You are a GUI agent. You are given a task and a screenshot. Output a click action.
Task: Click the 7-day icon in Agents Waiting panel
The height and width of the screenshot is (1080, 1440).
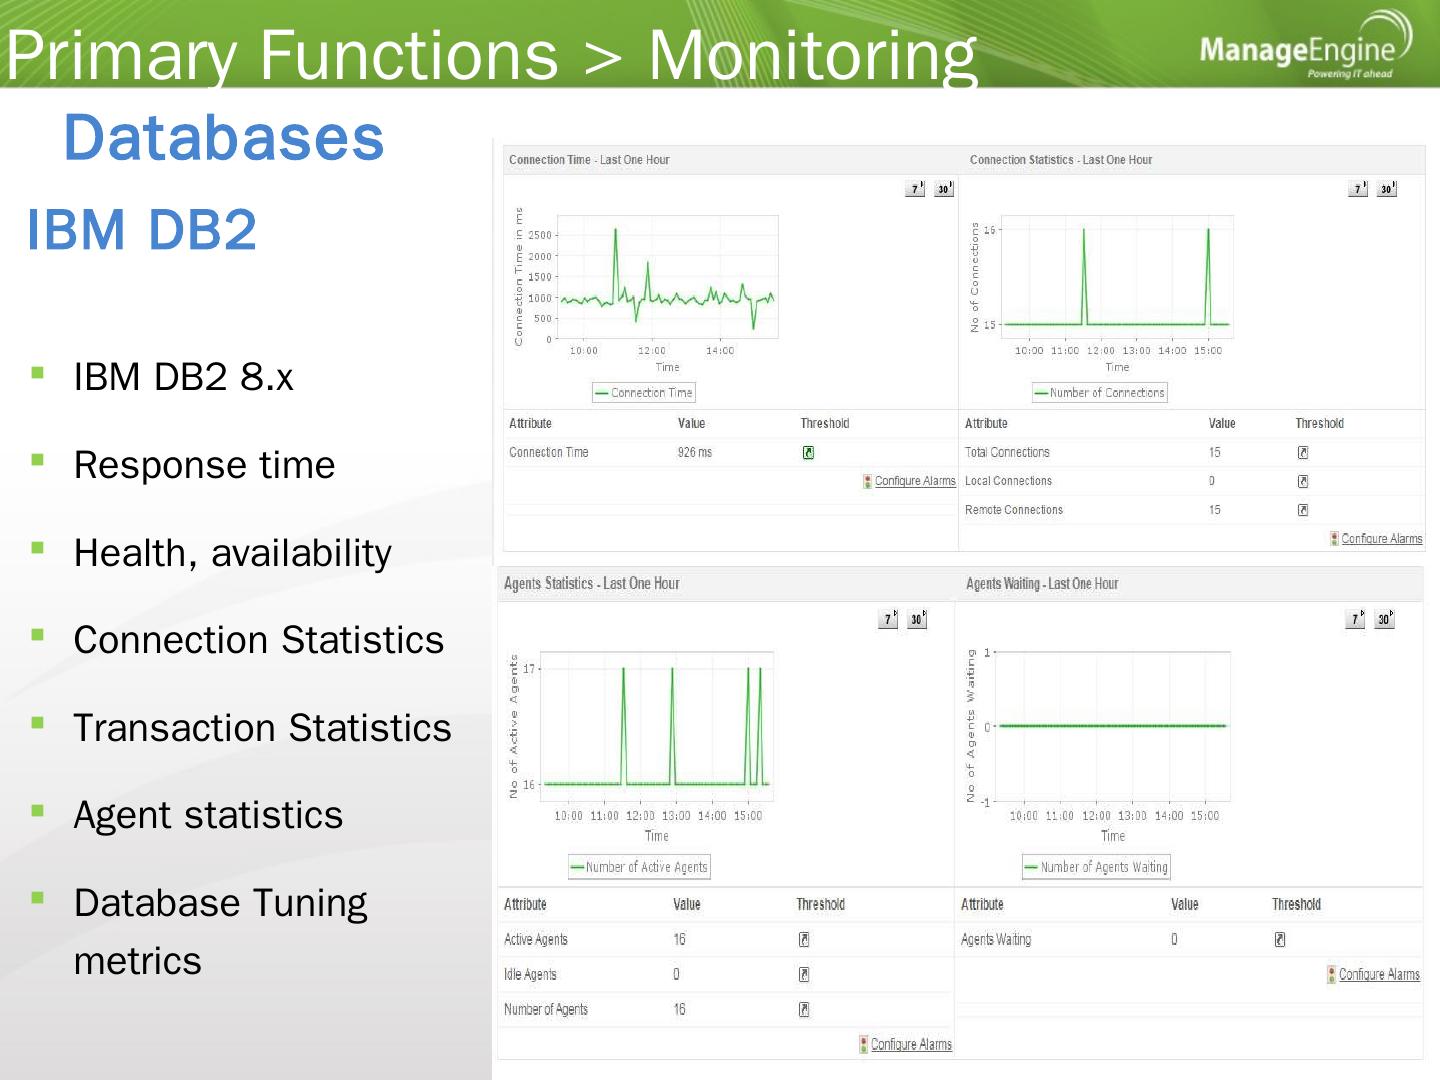(x=1355, y=619)
